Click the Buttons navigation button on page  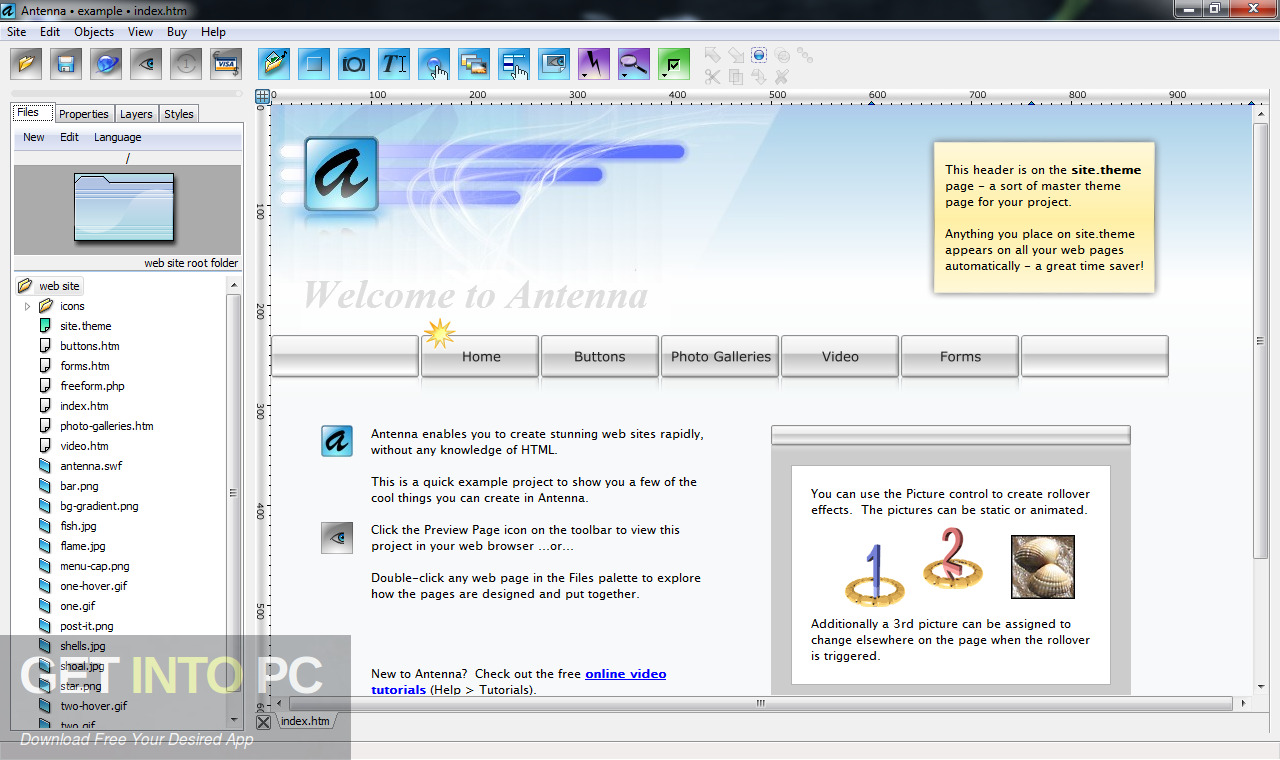(600, 356)
